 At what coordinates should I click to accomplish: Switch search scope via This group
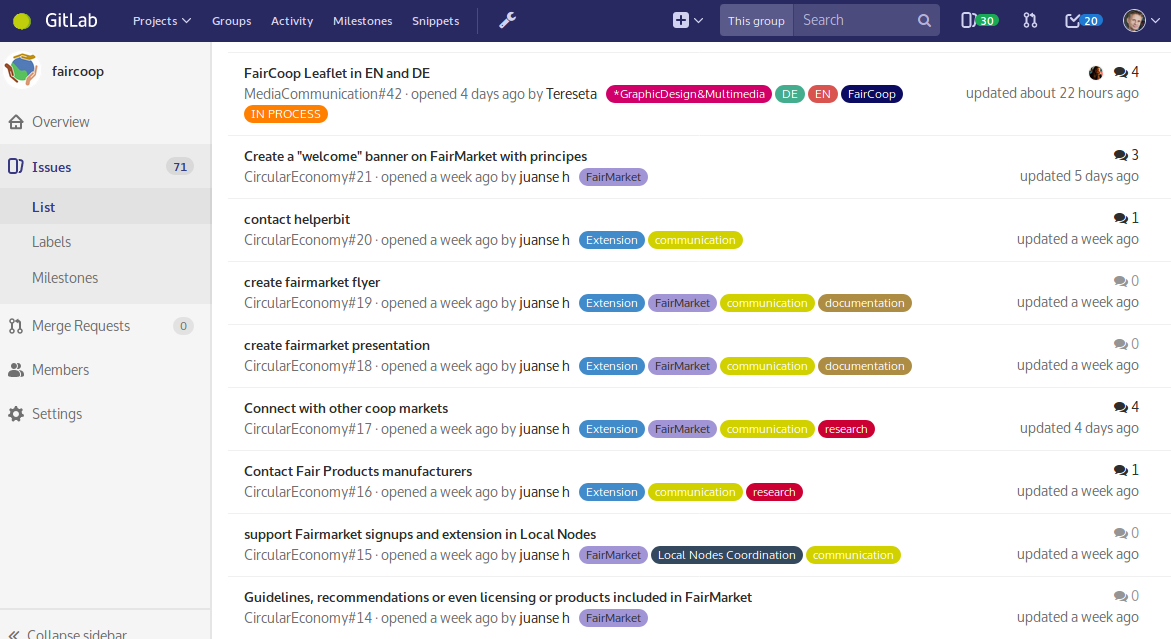[755, 19]
